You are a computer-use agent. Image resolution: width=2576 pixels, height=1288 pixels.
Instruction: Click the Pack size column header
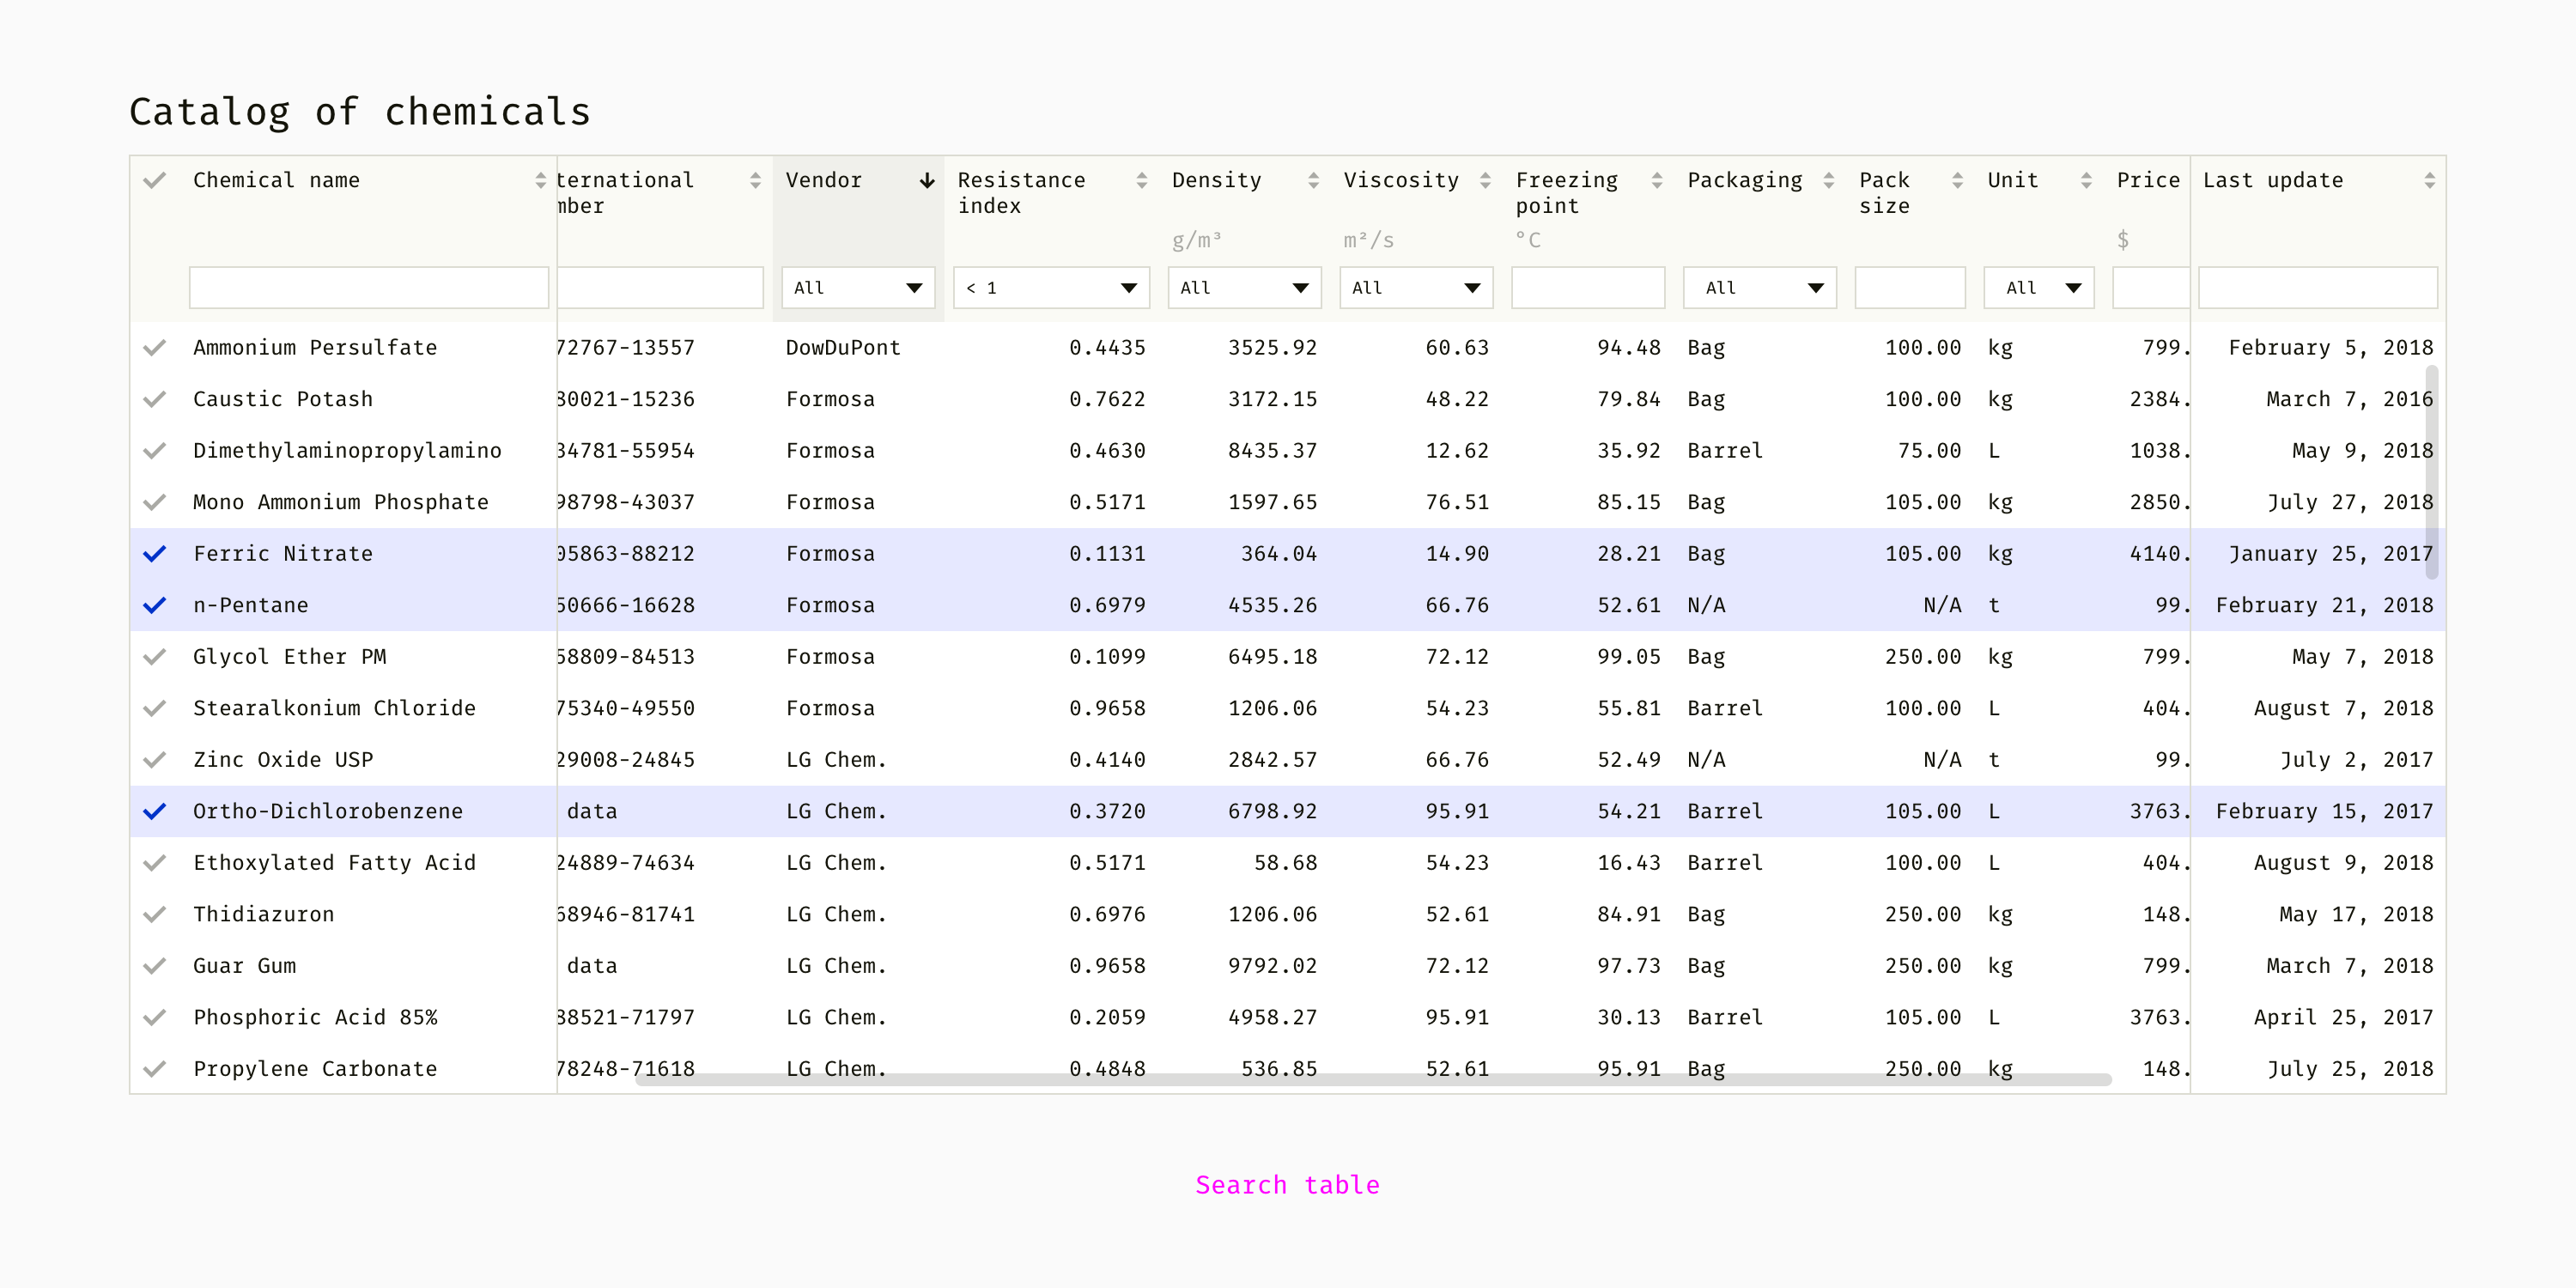point(1884,192)
